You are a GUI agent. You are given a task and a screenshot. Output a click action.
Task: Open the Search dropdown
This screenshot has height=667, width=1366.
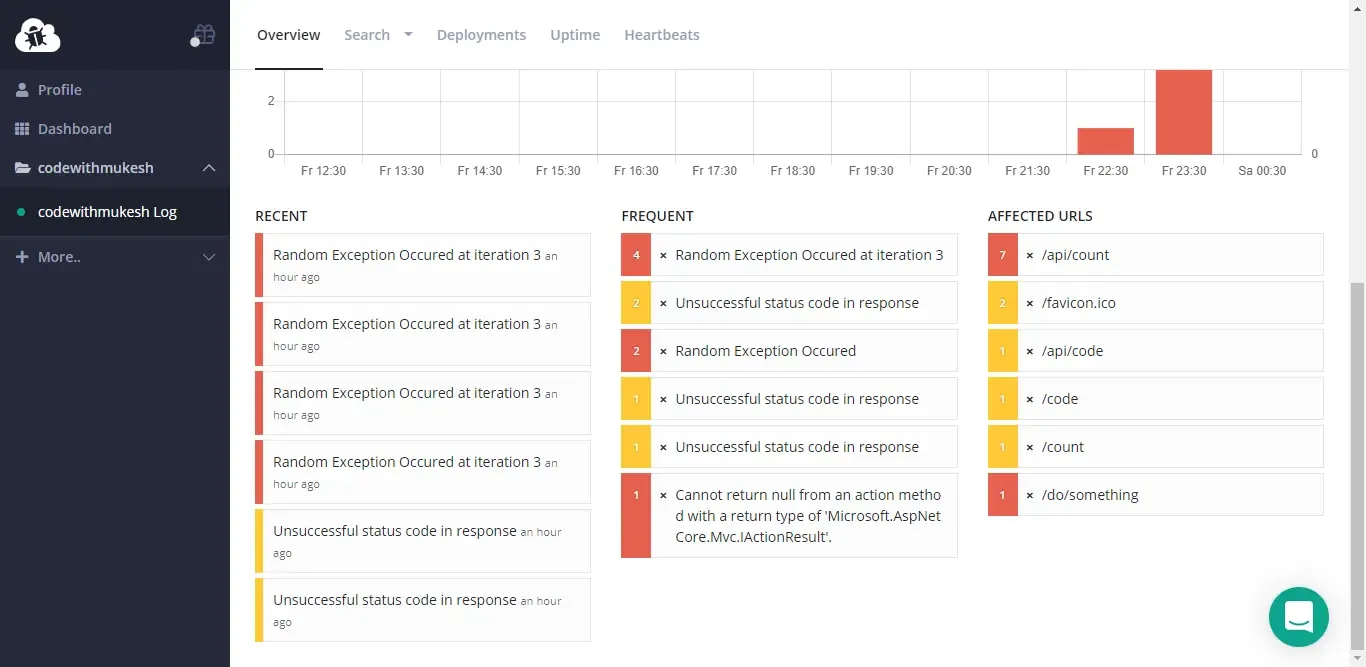[377, 34]
